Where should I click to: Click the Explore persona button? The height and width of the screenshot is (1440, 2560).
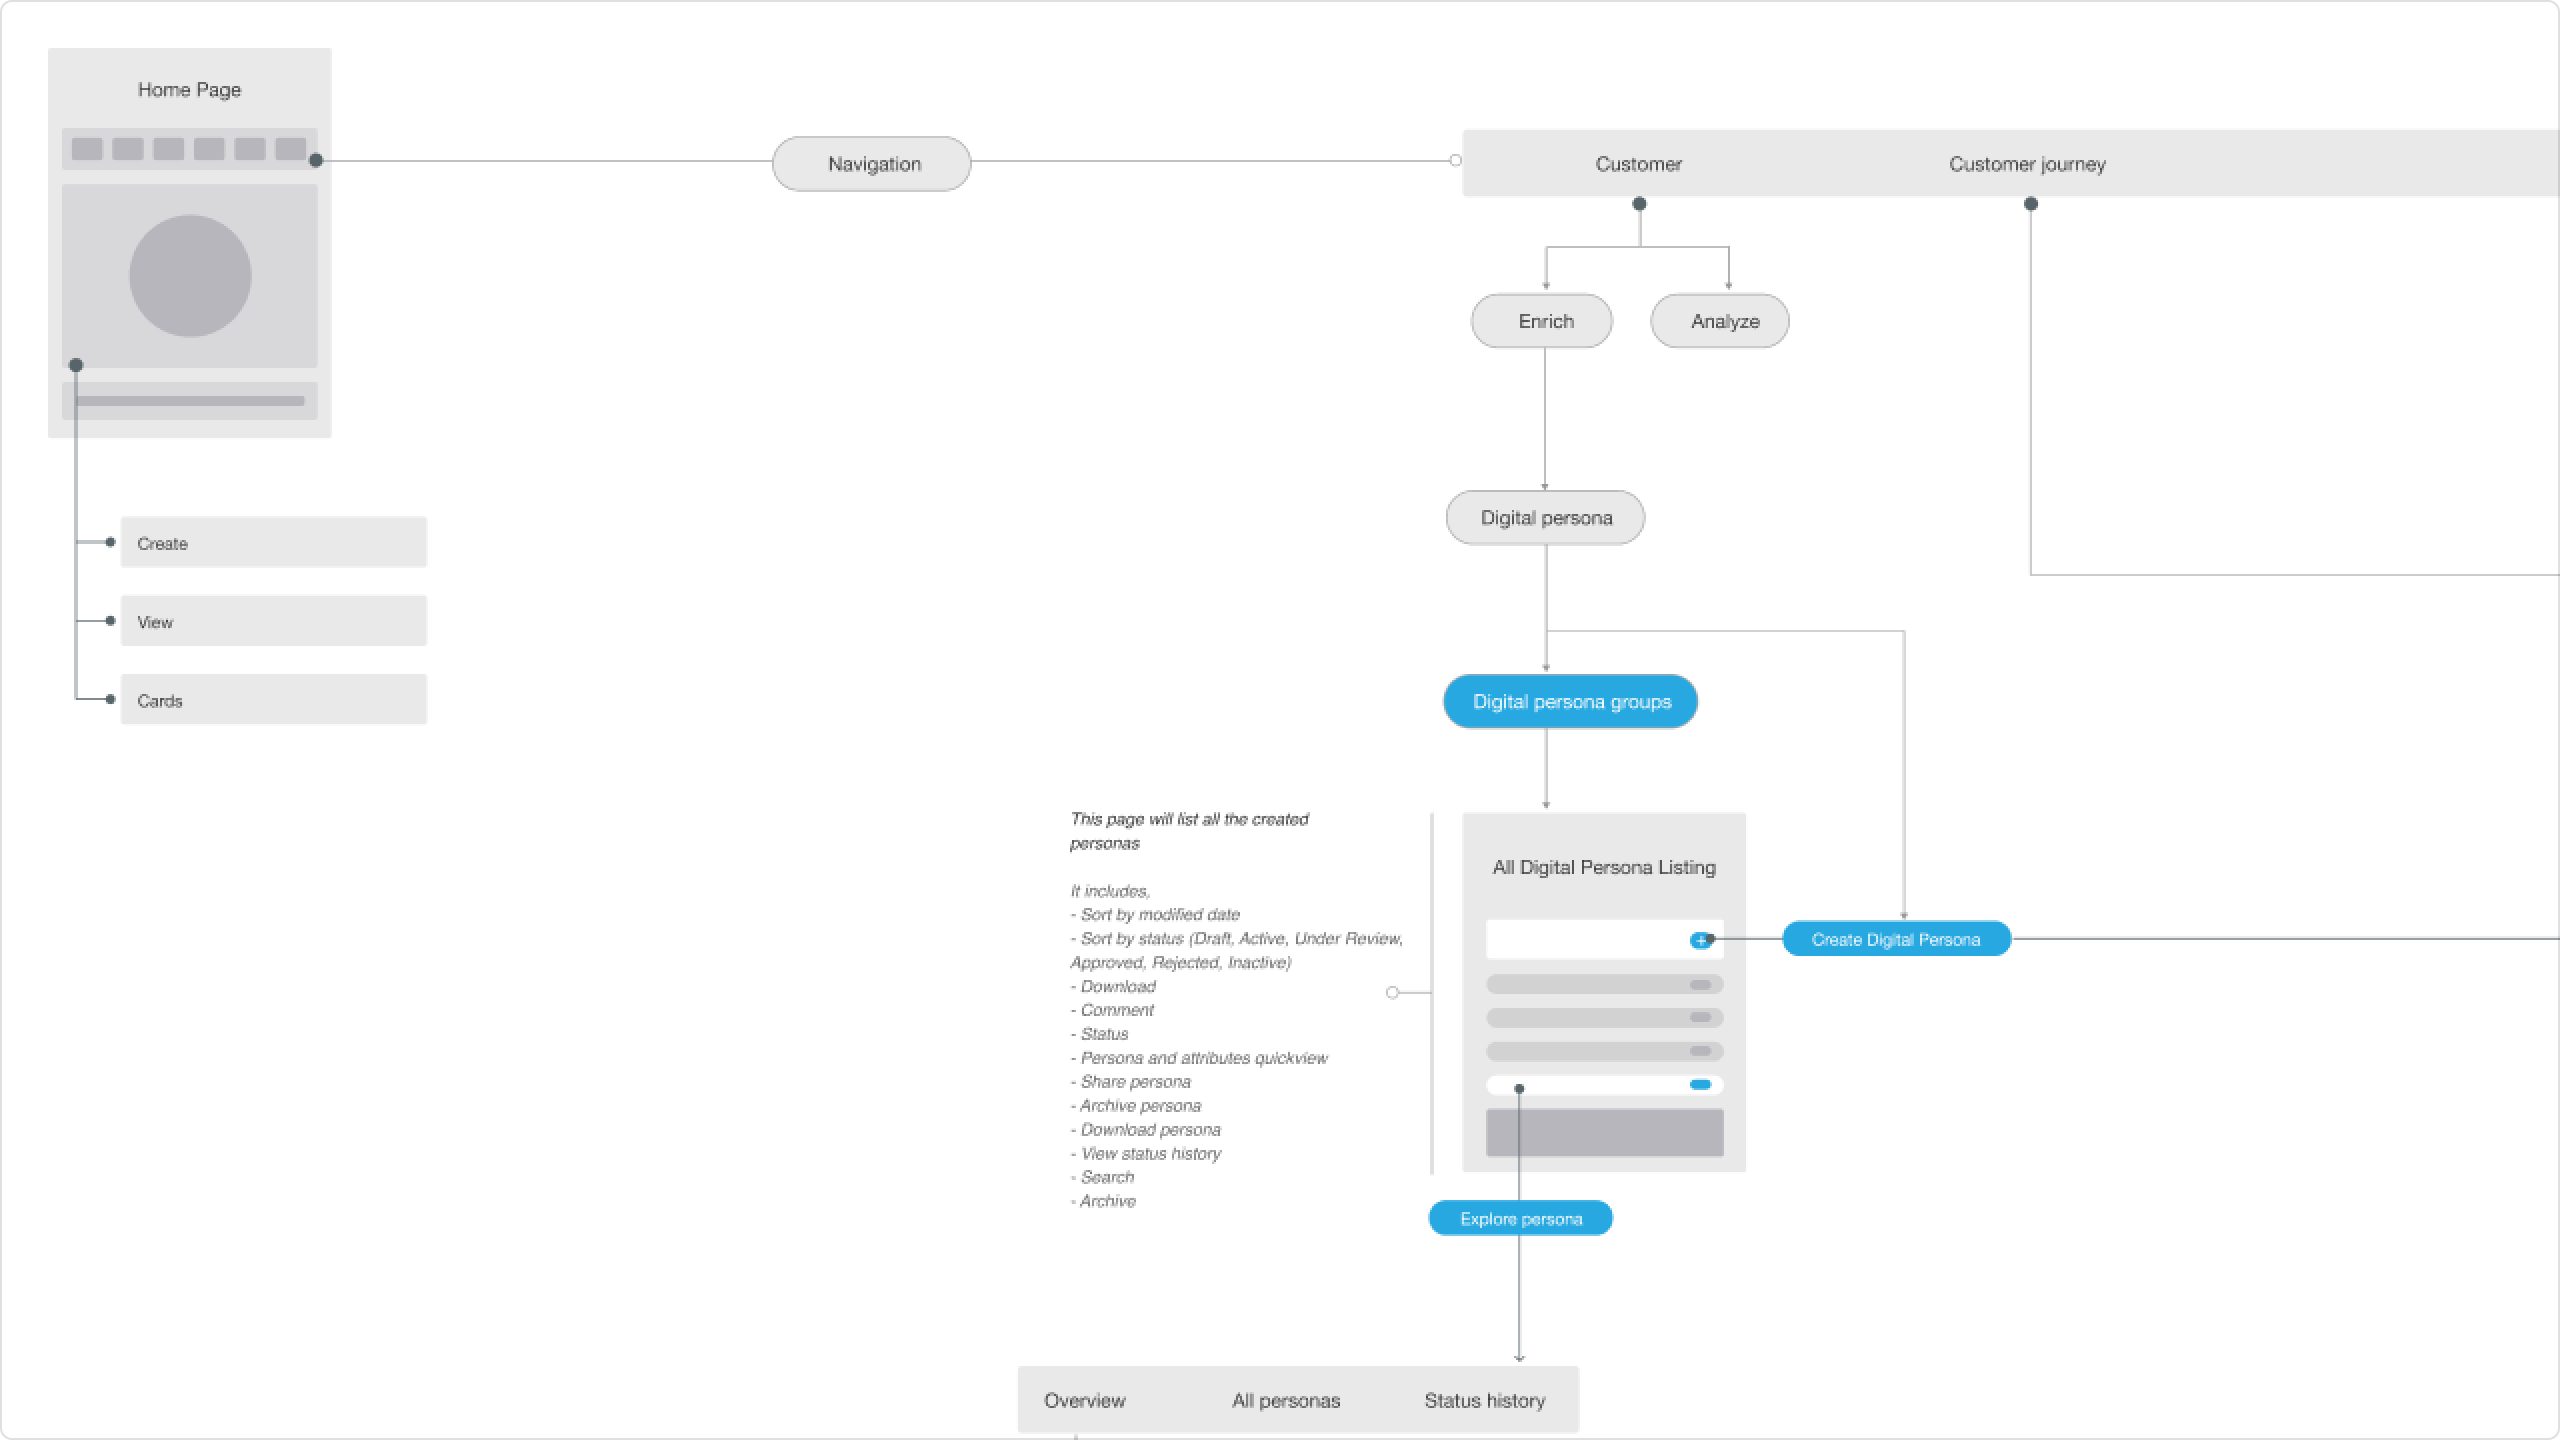pyautogui.click(x=1520, y=1218)
